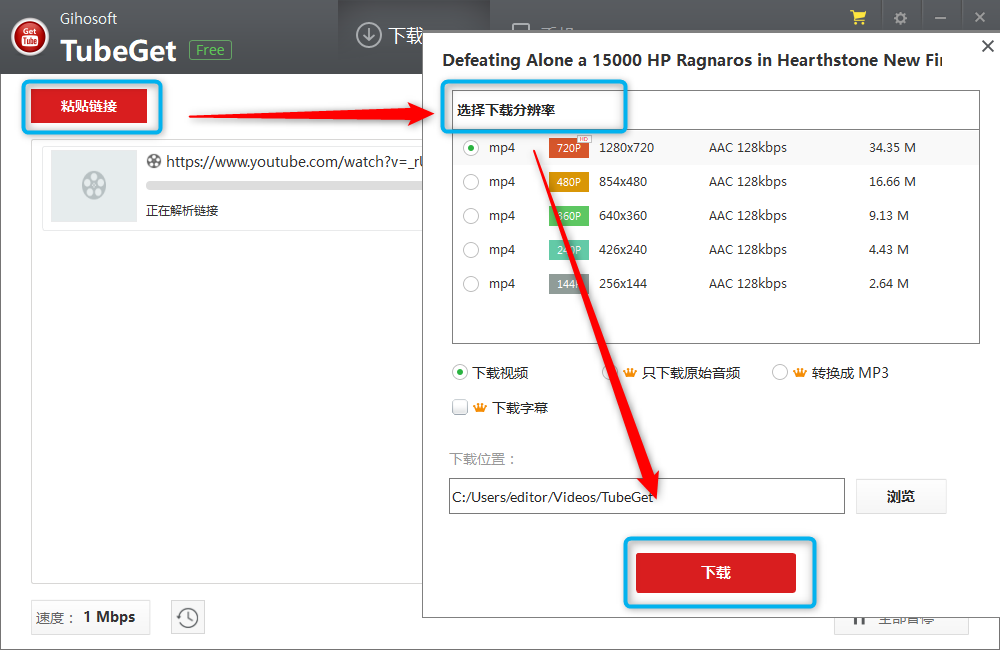Image resolution: width=1000 pixels, height=650 pixels.
Task: Click the 144P quality badge
Action: pyautogui.click(x=569, y=283)
